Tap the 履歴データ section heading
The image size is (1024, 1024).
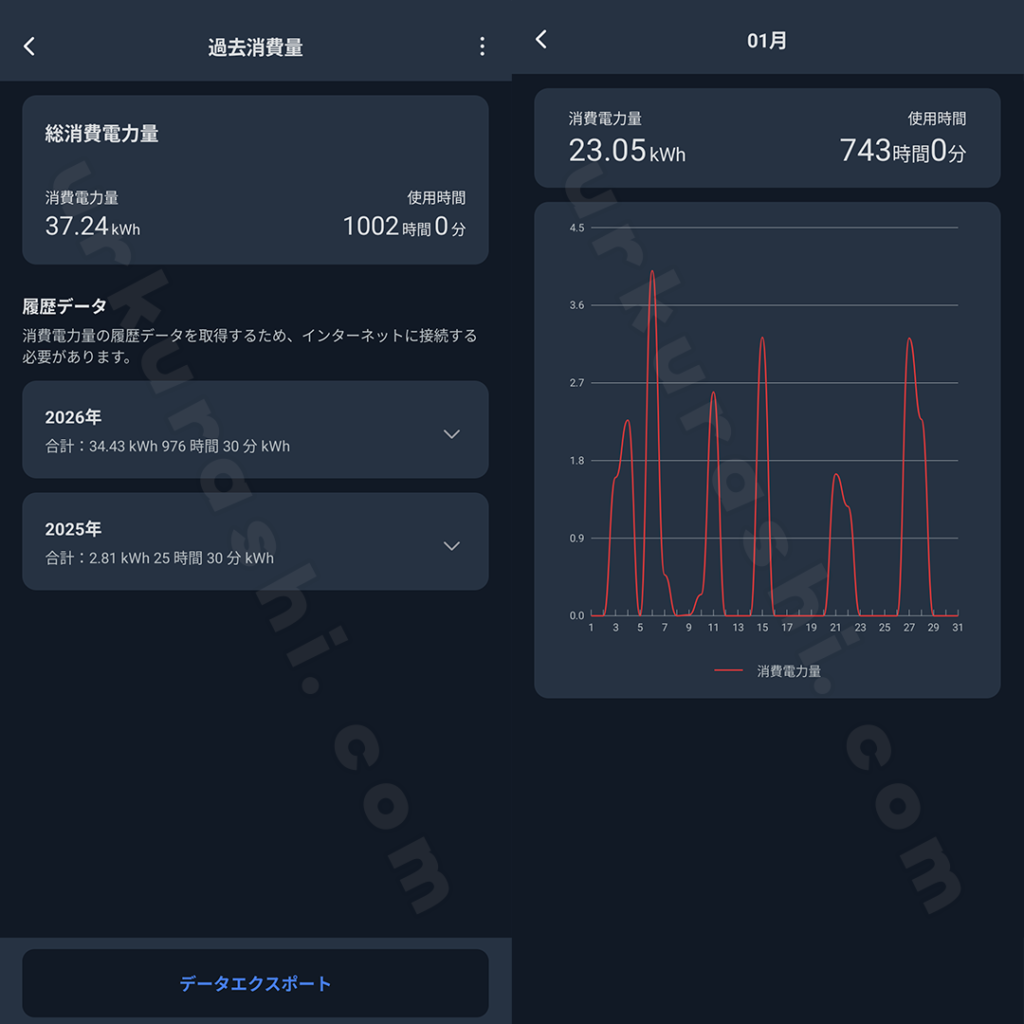point(65,306)
